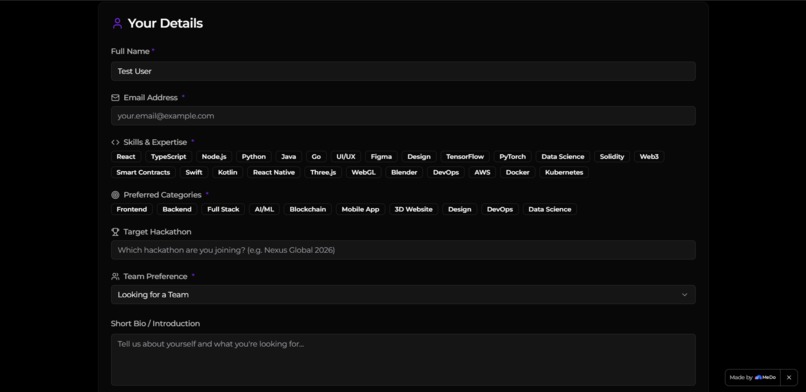Toggle the Python skill tag
The width and height of the screenshot is (806, 392).
[x=254, y=157]
